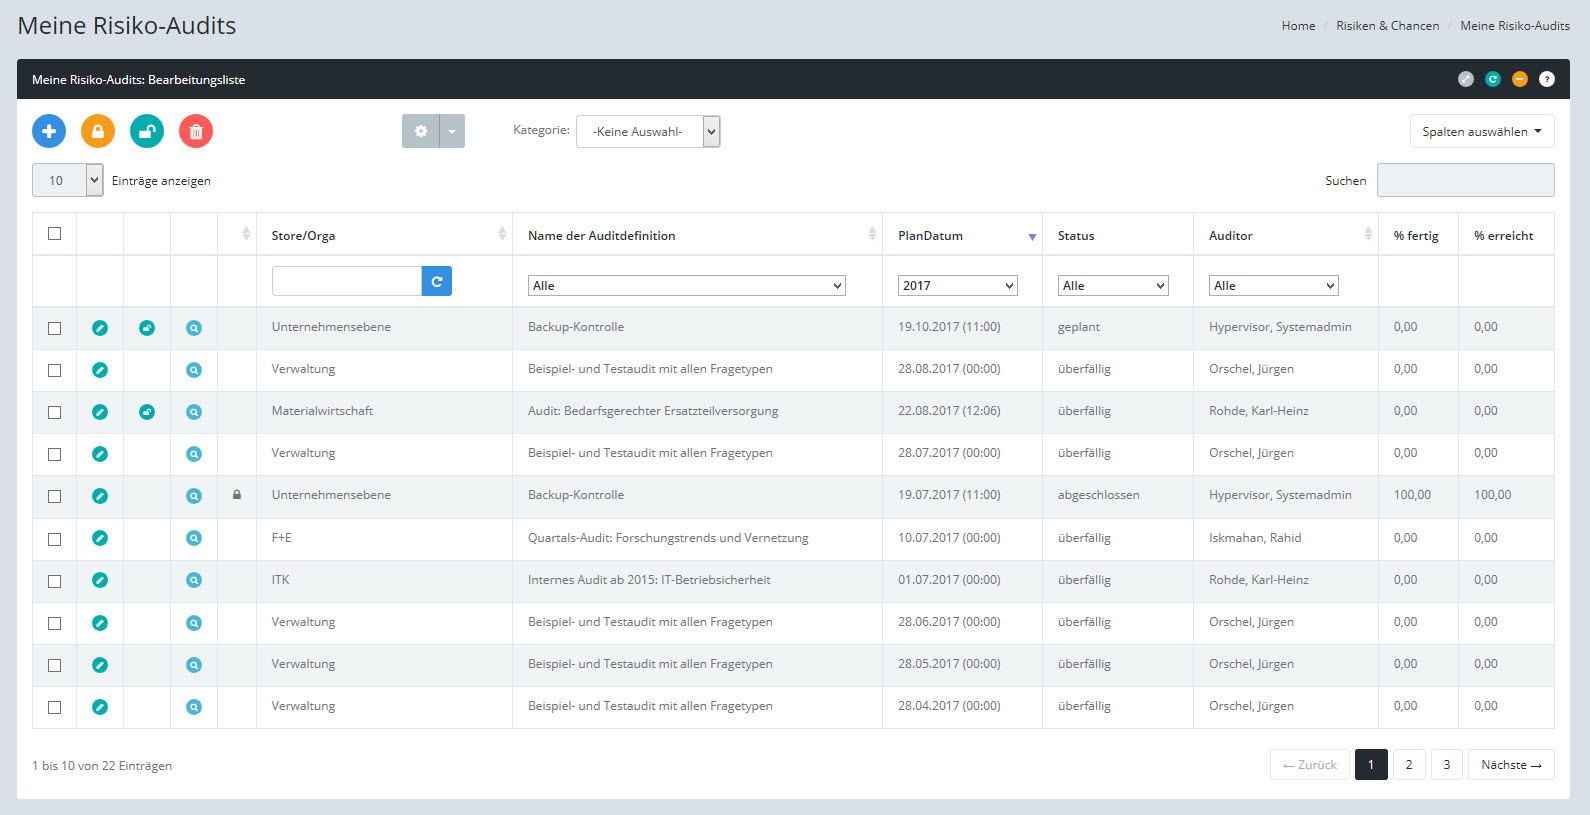Open the PlanDatum year filter showing 2017
Screen dimensions: 1590x815
(957, 286)
